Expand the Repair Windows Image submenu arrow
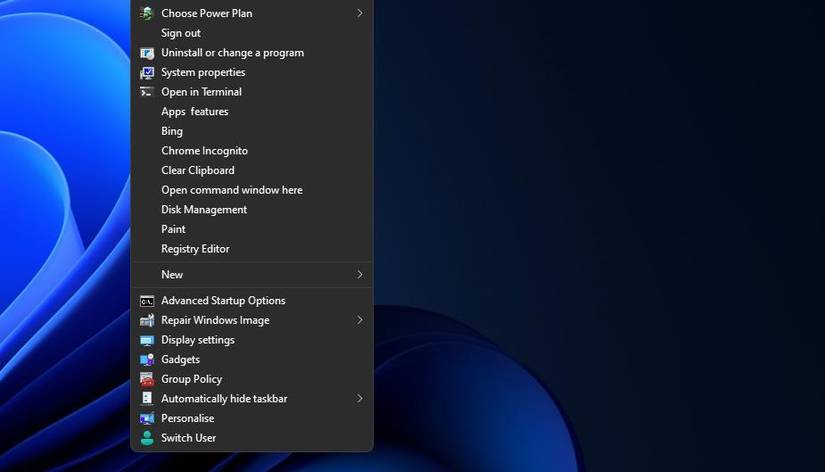Screen dimensions: 825x472 point(360,320)
